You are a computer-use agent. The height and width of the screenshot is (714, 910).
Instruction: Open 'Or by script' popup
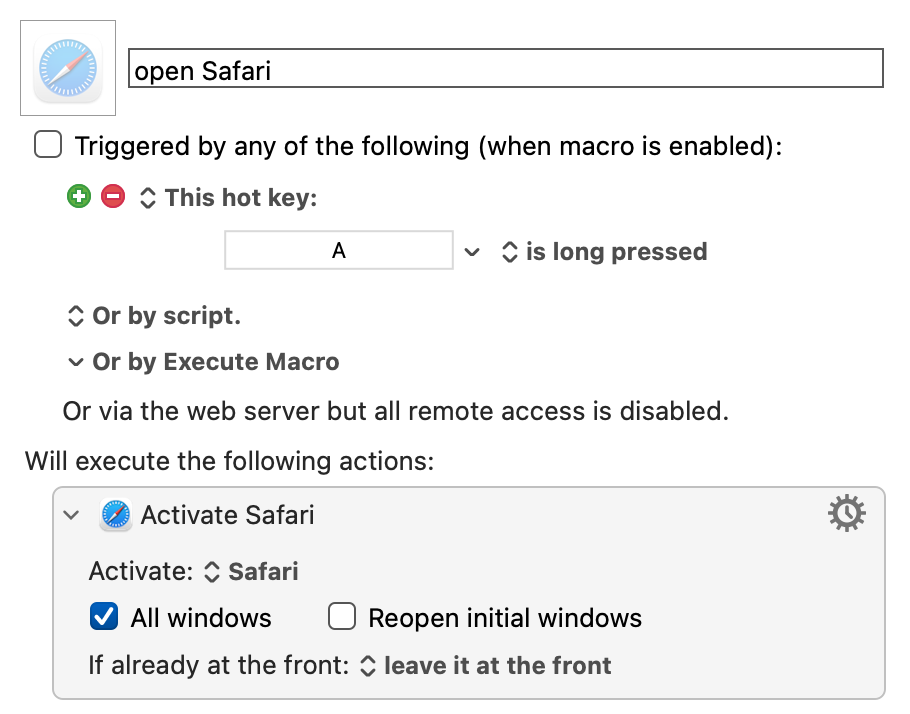tap(154, 316)
